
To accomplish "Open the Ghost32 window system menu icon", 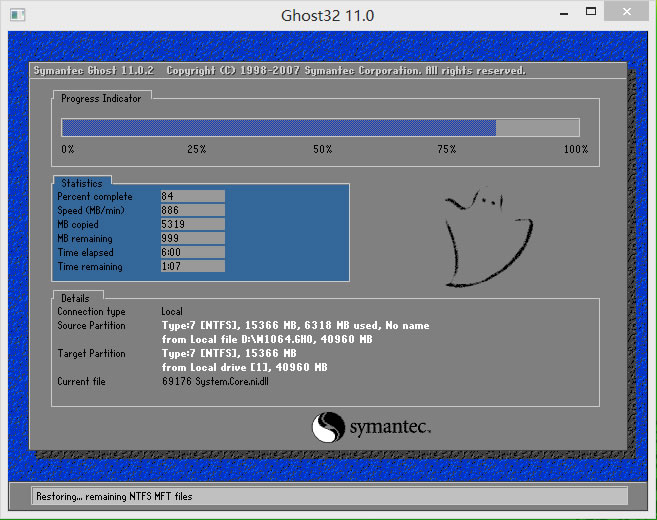I will pyautogui.click(x=17, y=15).
